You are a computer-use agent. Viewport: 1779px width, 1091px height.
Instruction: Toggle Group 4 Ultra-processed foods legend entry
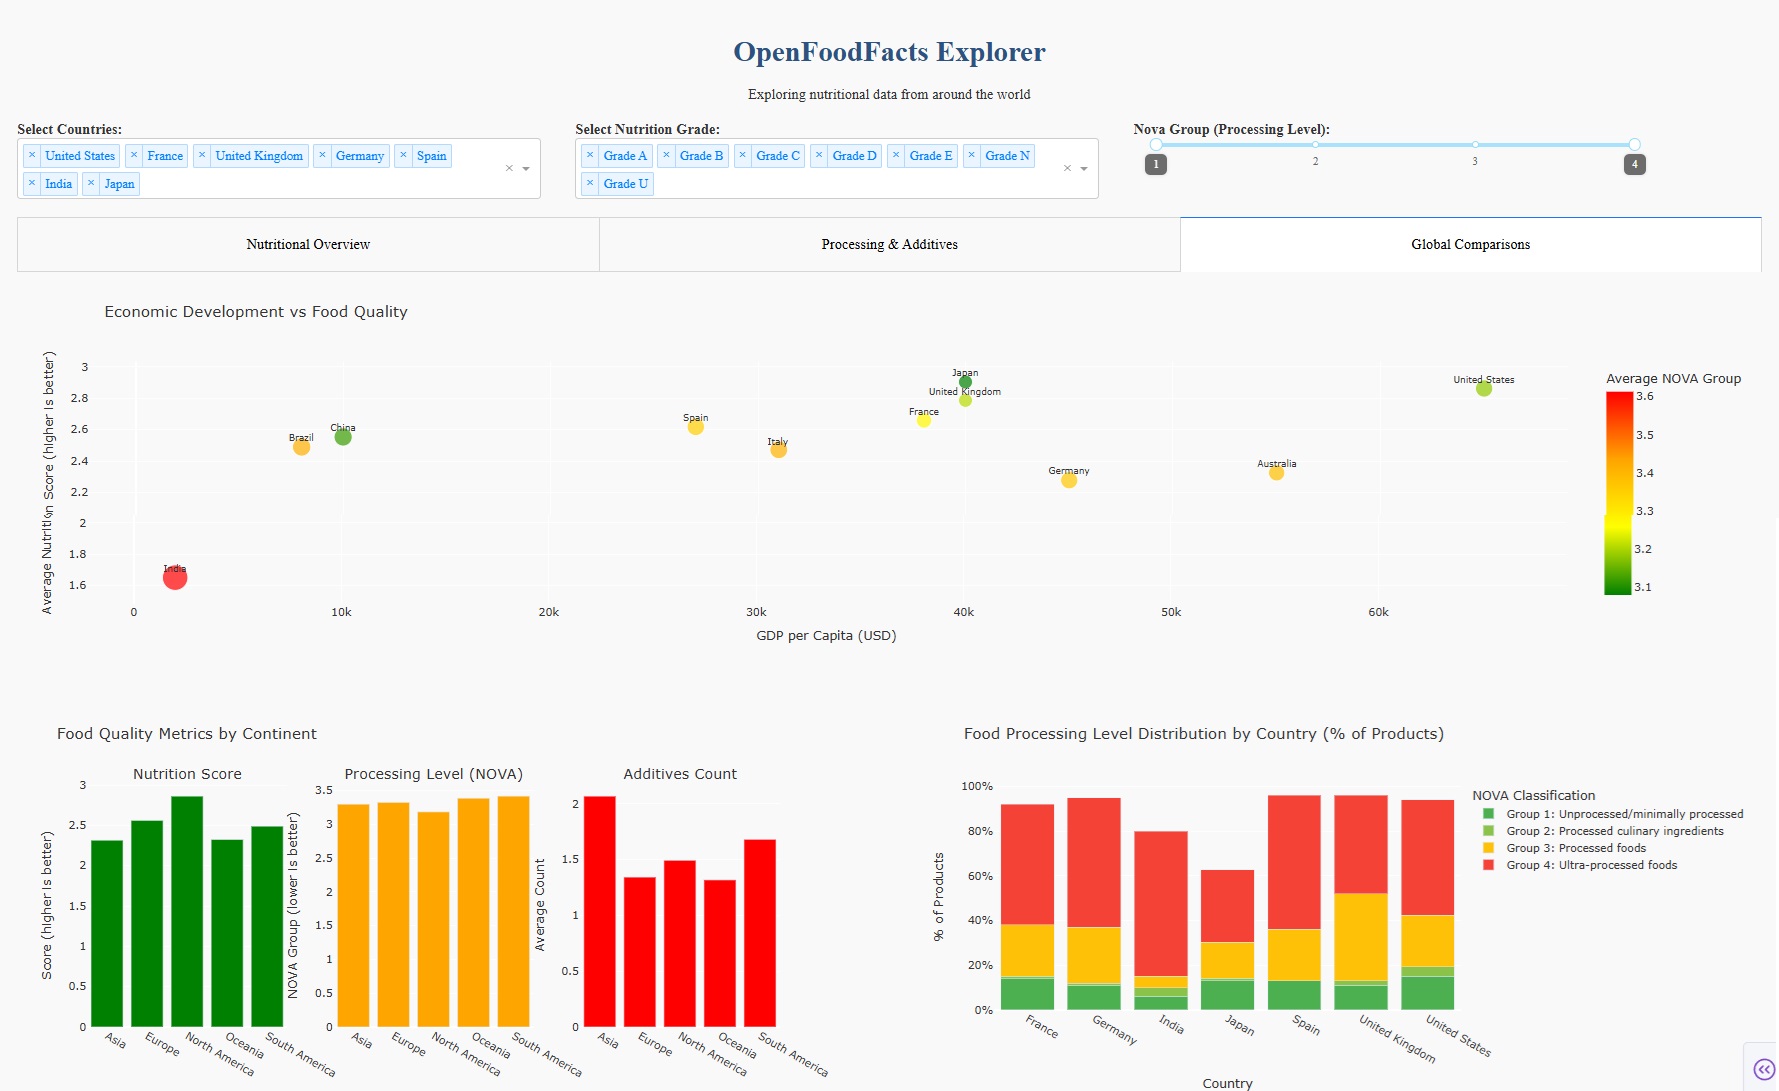[x=1581, y=865]
